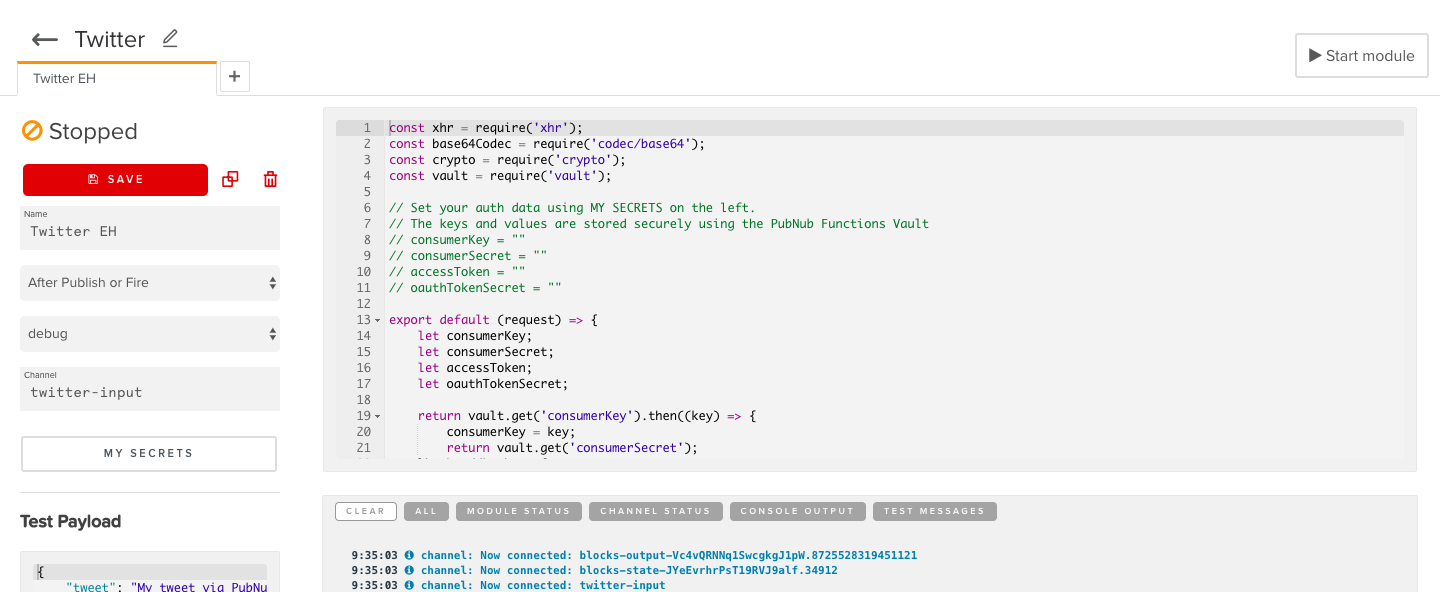Click vault.get('consumerSecret') on line 21
Screen dimensions: 1440x592
(572, 448)
